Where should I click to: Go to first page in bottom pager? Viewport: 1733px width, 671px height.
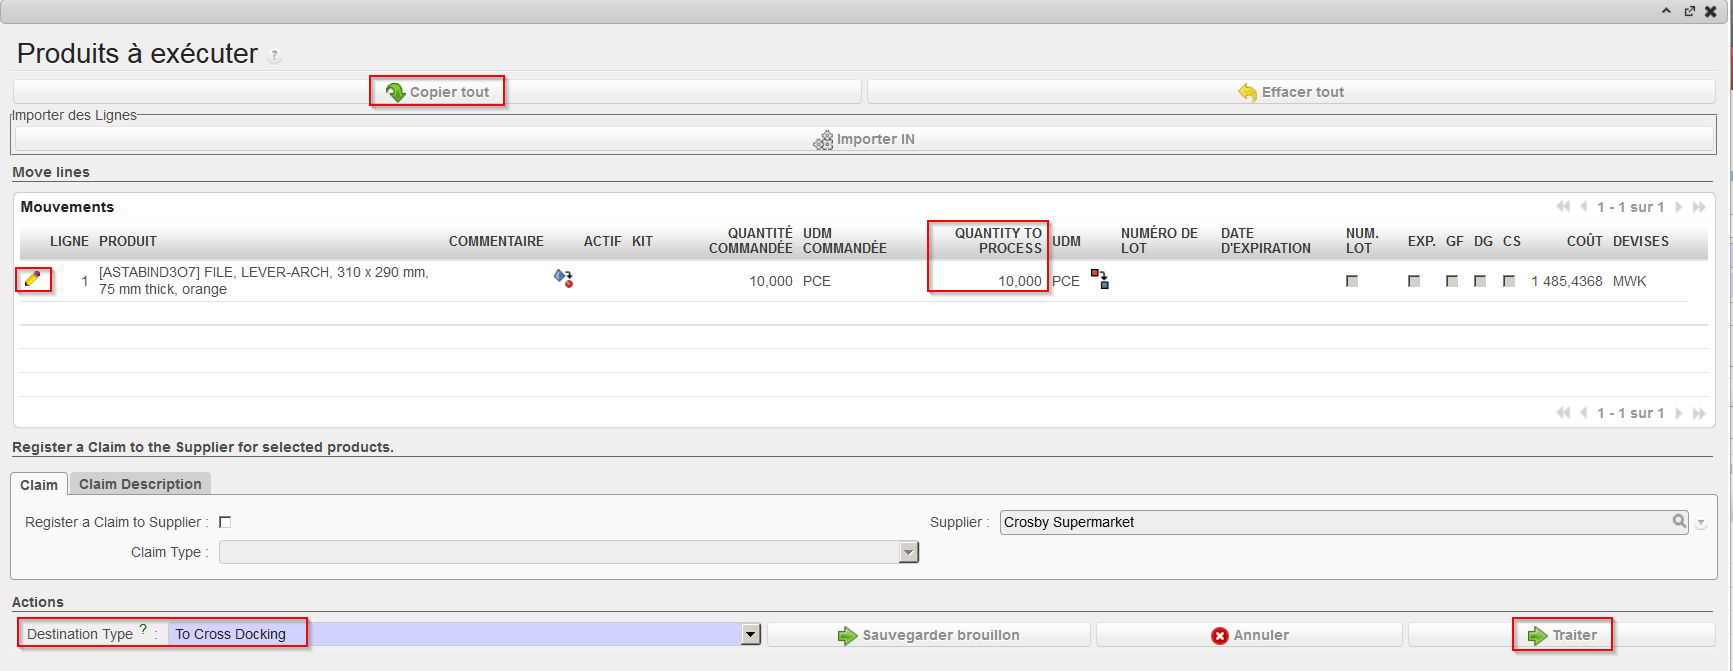click(x=1563, y=413)
